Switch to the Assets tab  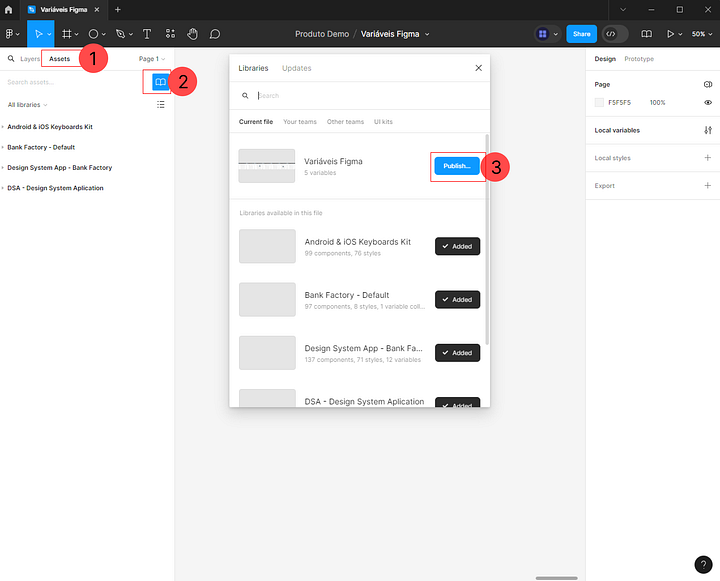click(59, 58)
